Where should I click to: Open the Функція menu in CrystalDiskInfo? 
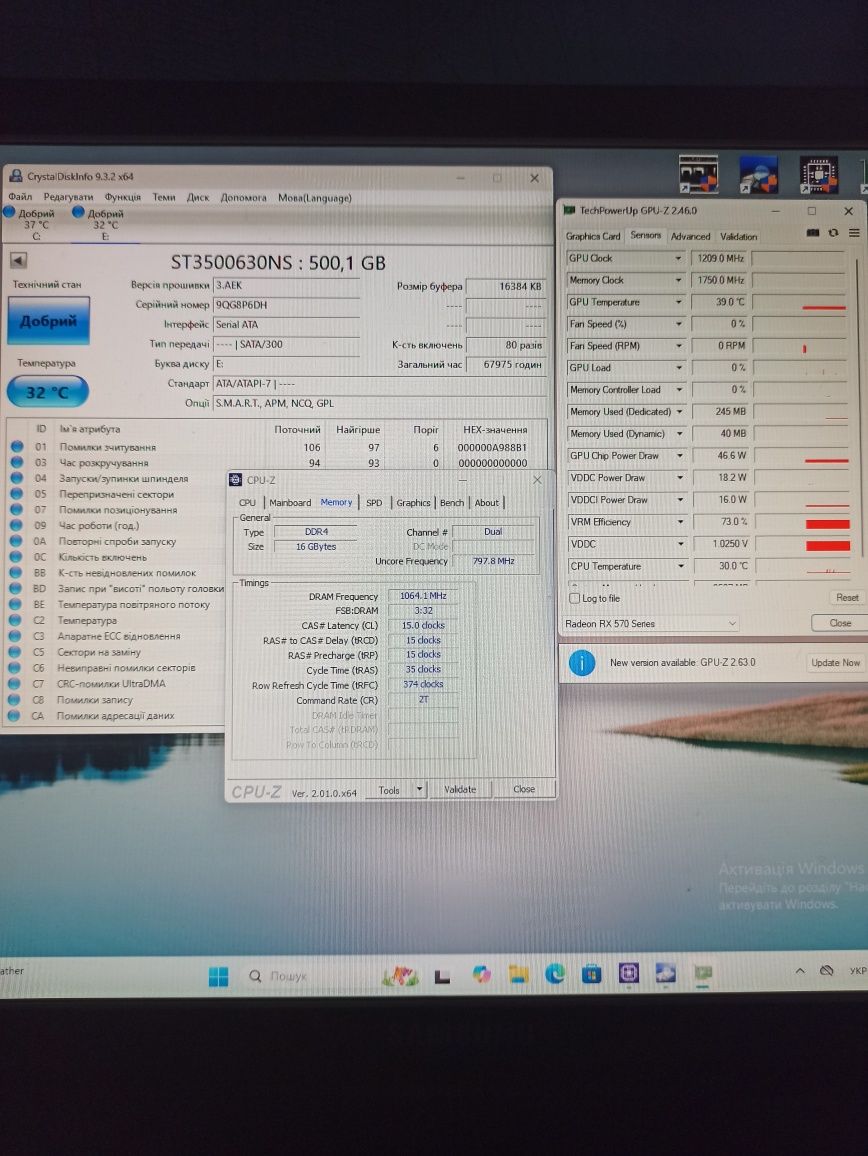pos(122,197)
